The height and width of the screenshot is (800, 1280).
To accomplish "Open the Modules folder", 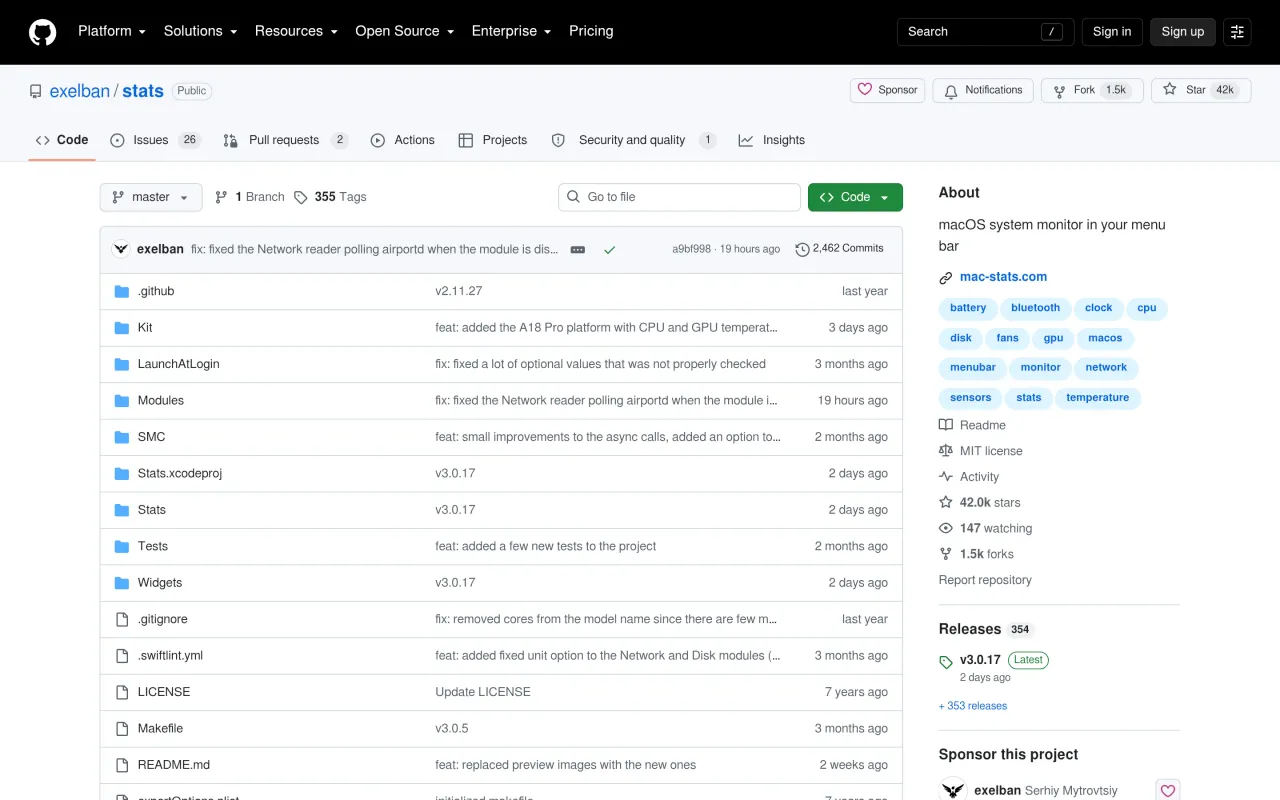I will tap(161, 401).
